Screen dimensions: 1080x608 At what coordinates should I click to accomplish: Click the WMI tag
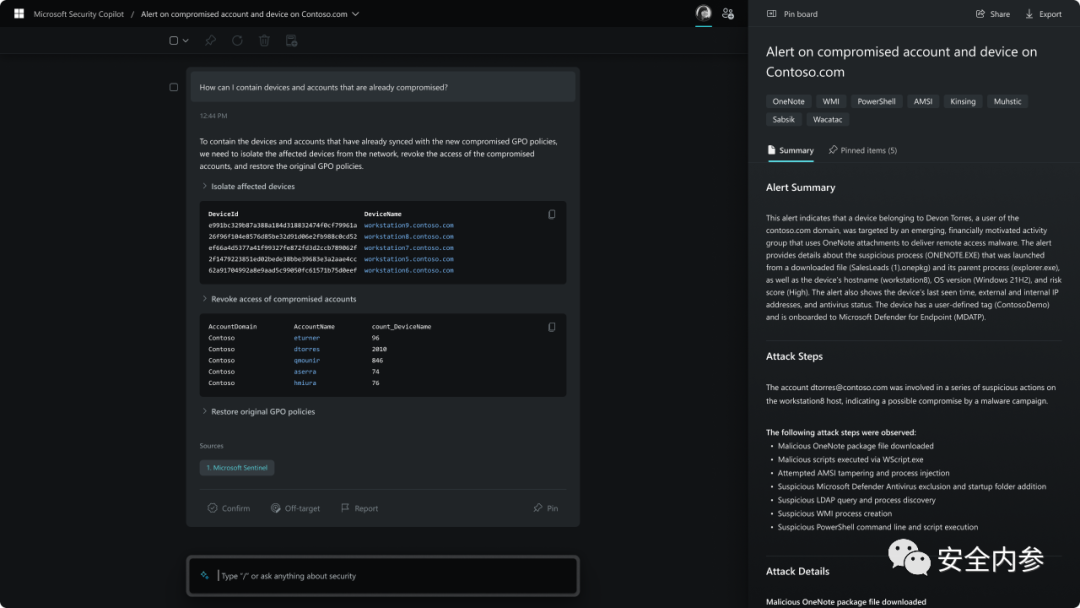point(831,101)
